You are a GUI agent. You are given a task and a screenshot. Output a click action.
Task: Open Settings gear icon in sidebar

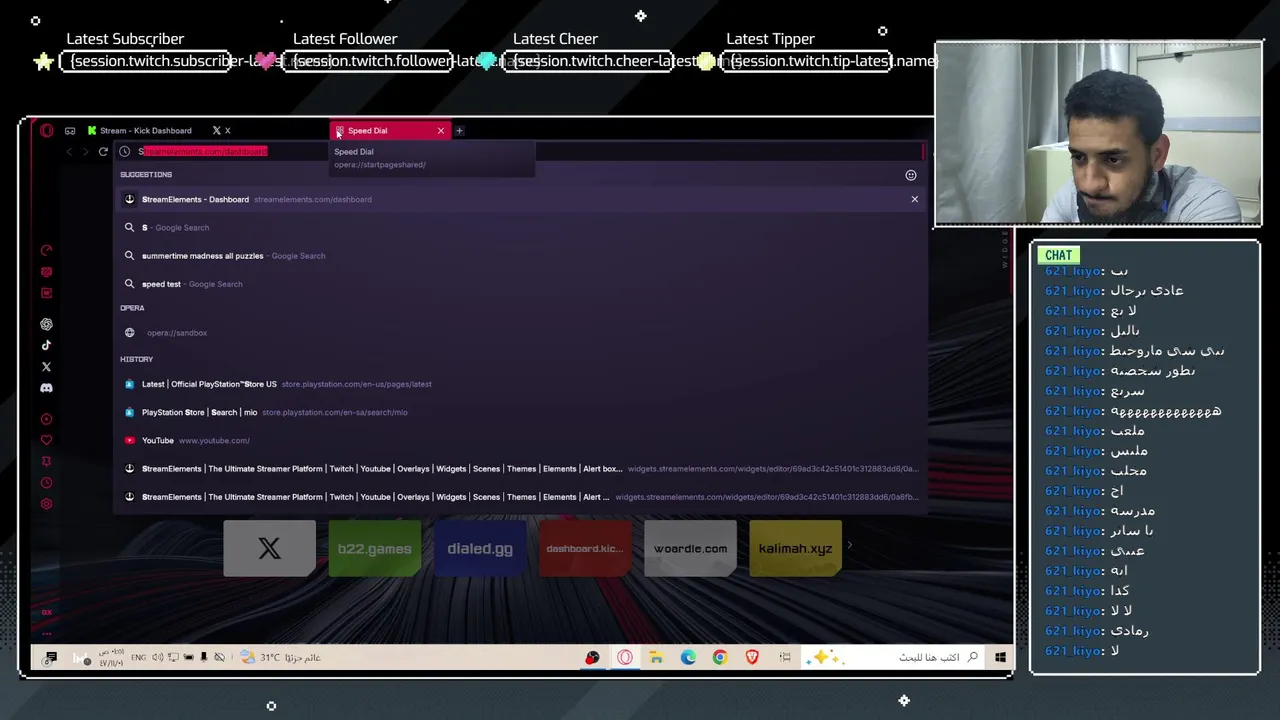46,504
